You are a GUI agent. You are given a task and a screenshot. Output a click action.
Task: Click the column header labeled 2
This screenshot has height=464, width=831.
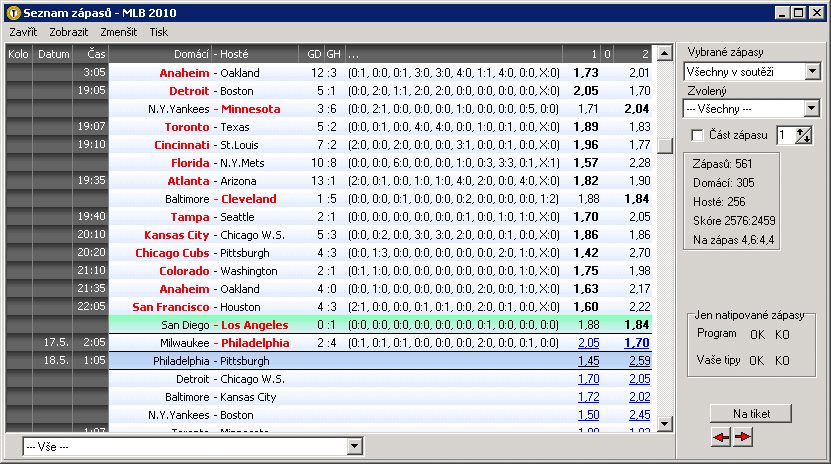tap(633, 54)
